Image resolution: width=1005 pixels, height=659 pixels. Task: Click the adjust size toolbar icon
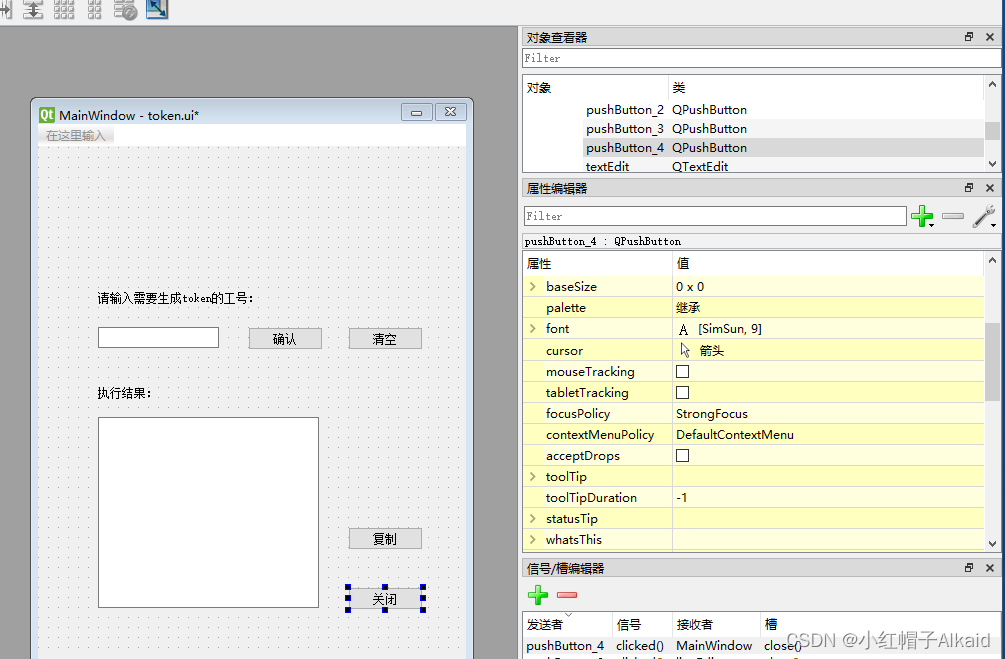coord(157,9)
